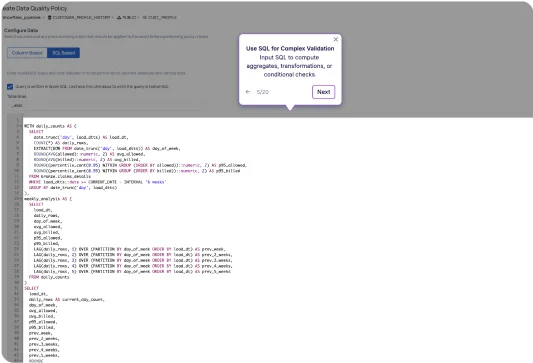Screen dimensions: 533x363
Task: Collapse the weekly_analysis CTE fold arrow
Action: (x=21, y=199)
